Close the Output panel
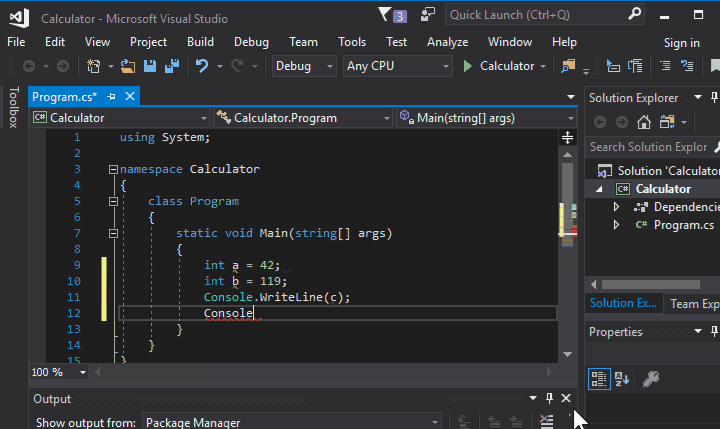This screenshot has height=429, width=720. pos(566,398)
